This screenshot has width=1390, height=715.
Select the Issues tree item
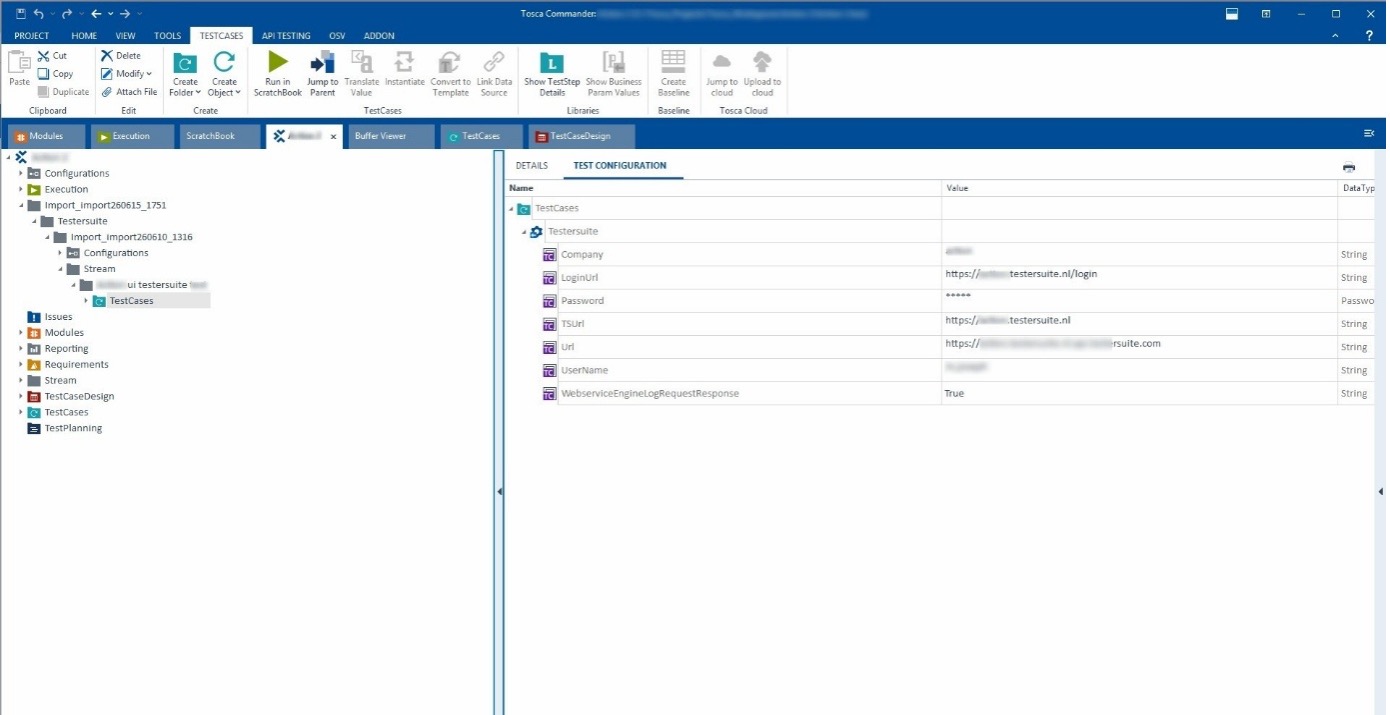[x=58, y=317]
